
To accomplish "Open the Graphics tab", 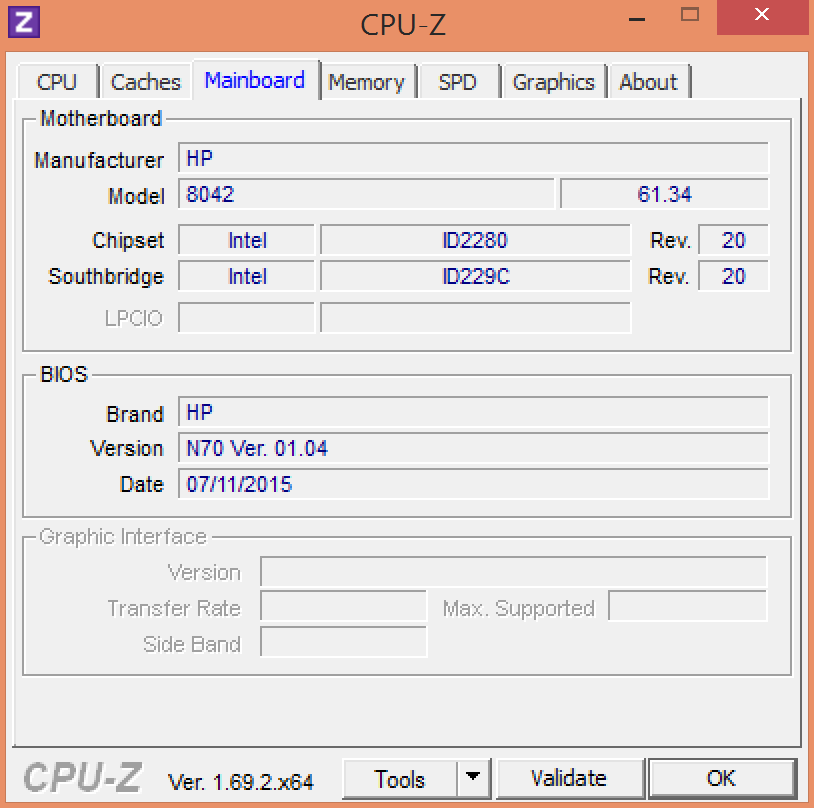I will 553,82.
